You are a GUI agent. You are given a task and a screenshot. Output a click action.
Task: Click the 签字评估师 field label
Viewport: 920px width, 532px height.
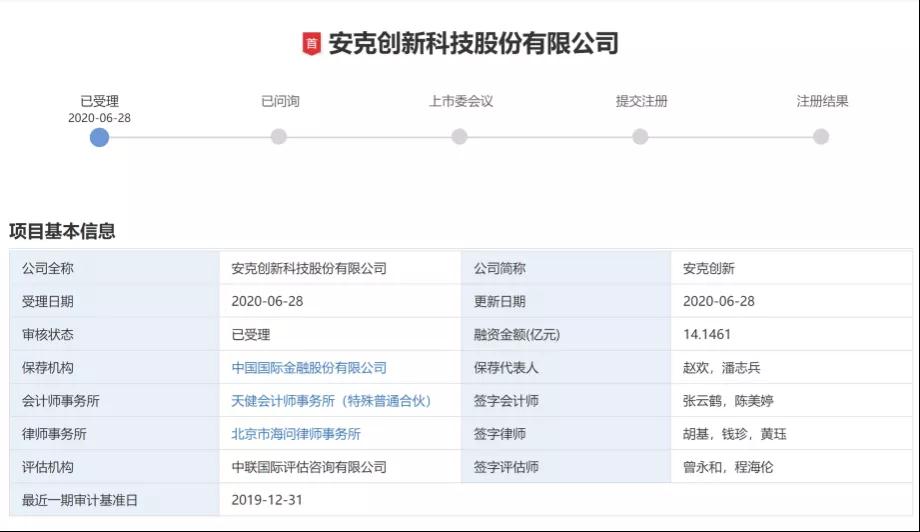pos(506,467)
